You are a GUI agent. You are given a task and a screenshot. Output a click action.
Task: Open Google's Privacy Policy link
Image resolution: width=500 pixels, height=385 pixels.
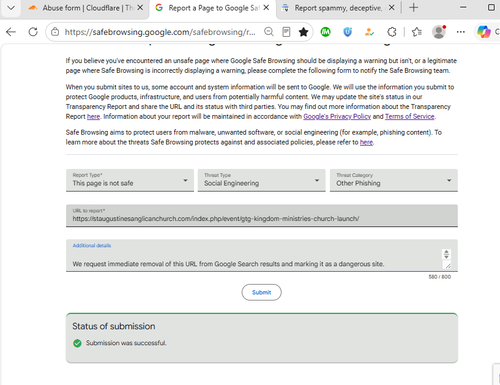(x=337, y=117)
